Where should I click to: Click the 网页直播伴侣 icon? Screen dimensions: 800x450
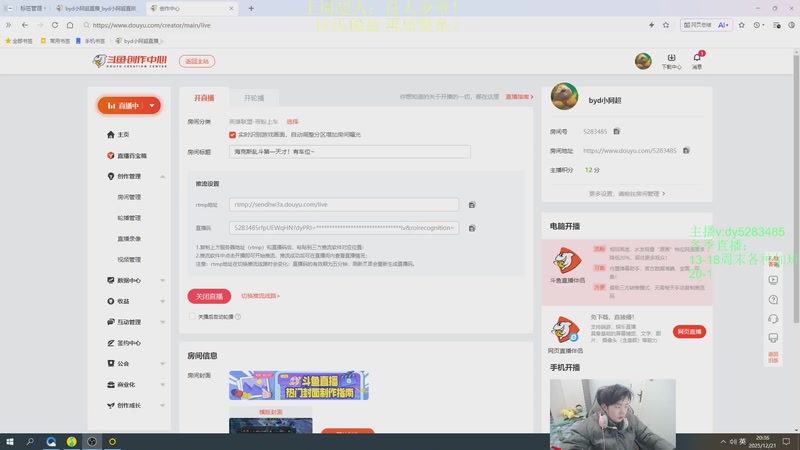coord(565,330)
